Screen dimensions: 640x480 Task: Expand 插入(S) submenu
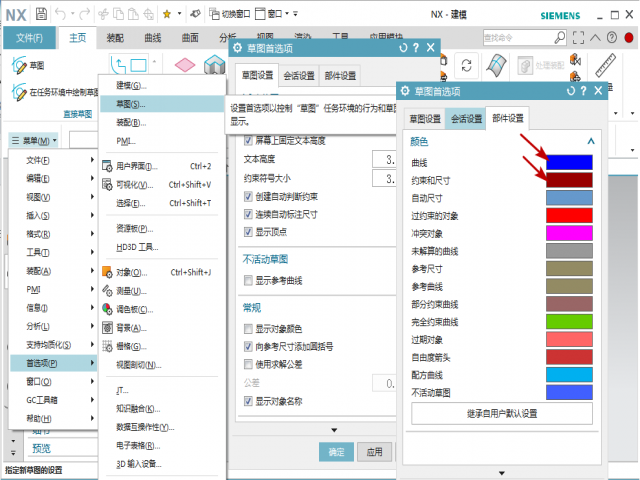pyautogui.click(x=53, y=215)
